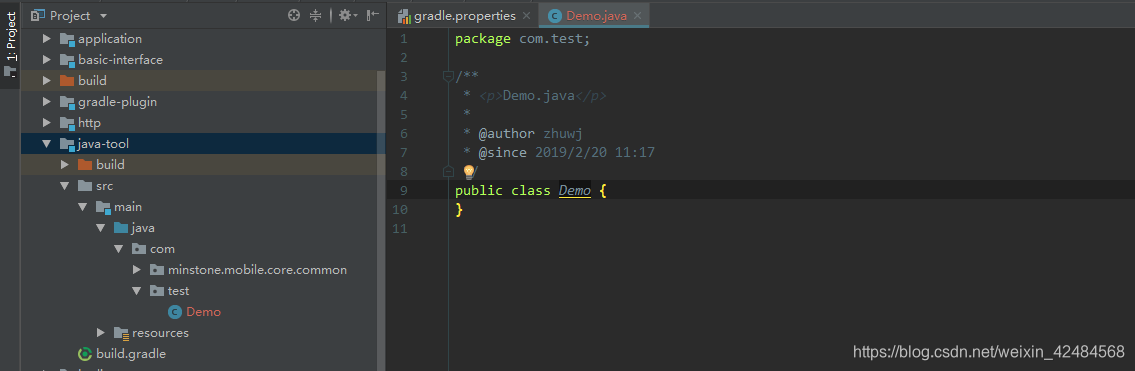This screenshot has height=371, width=1135.
Task: Select the test package row
Action: pos(199,291)
